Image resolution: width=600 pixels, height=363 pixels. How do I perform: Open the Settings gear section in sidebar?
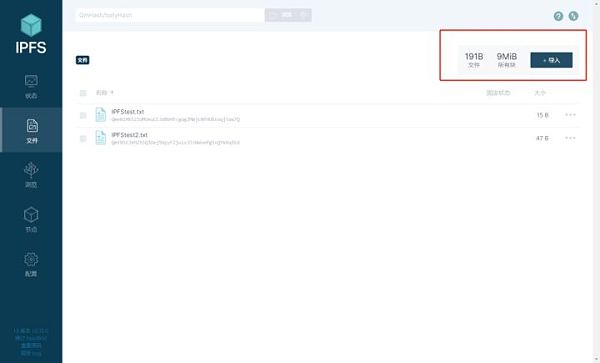click(x=31, y=264)
